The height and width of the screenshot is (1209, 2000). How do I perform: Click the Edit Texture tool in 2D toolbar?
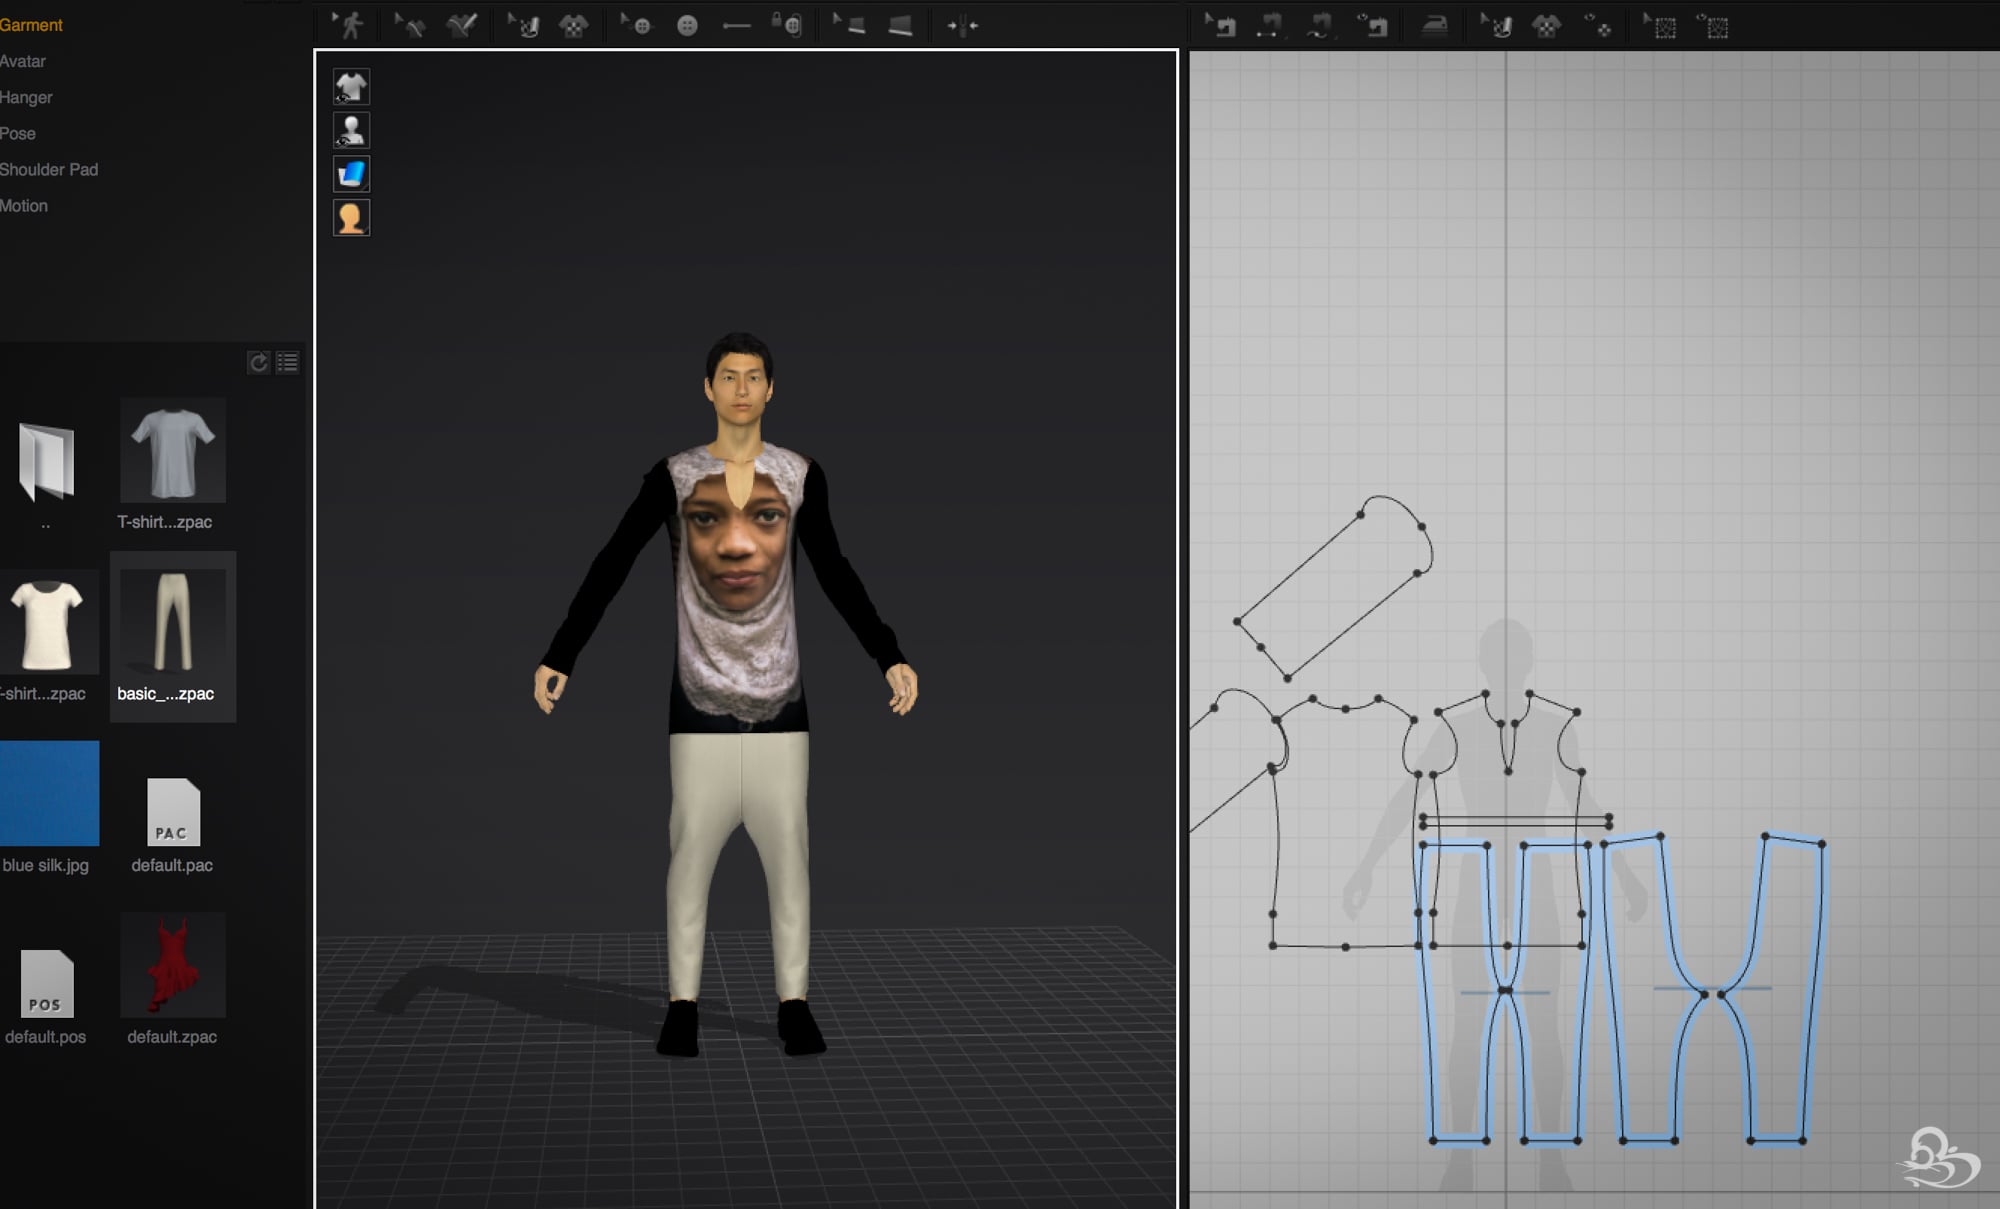click(x=1496, y=27)
